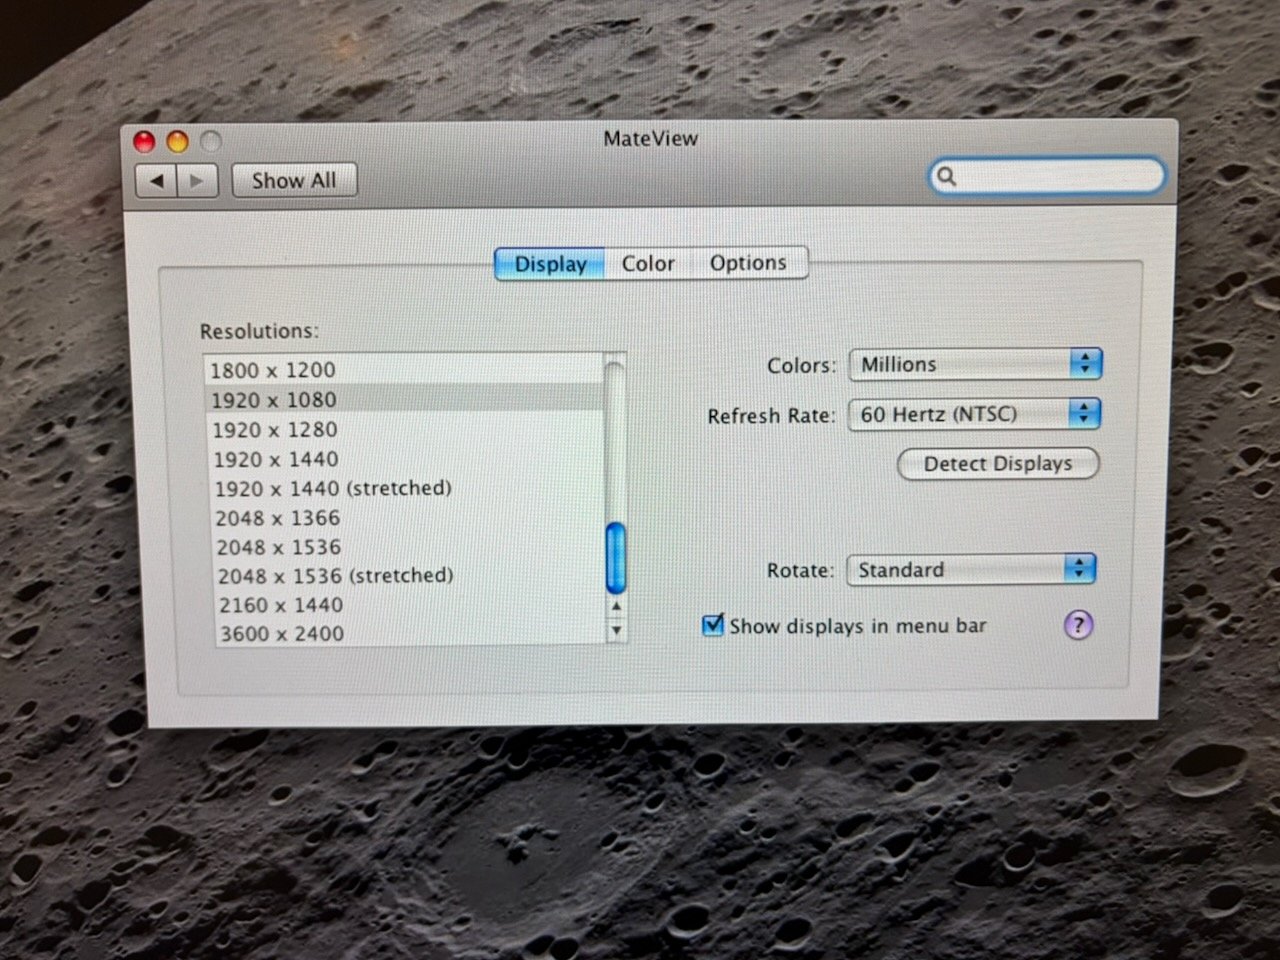Select resolution 2160 x 1440
This screenshot has width=1280, height=960.
tap(412, 605)
